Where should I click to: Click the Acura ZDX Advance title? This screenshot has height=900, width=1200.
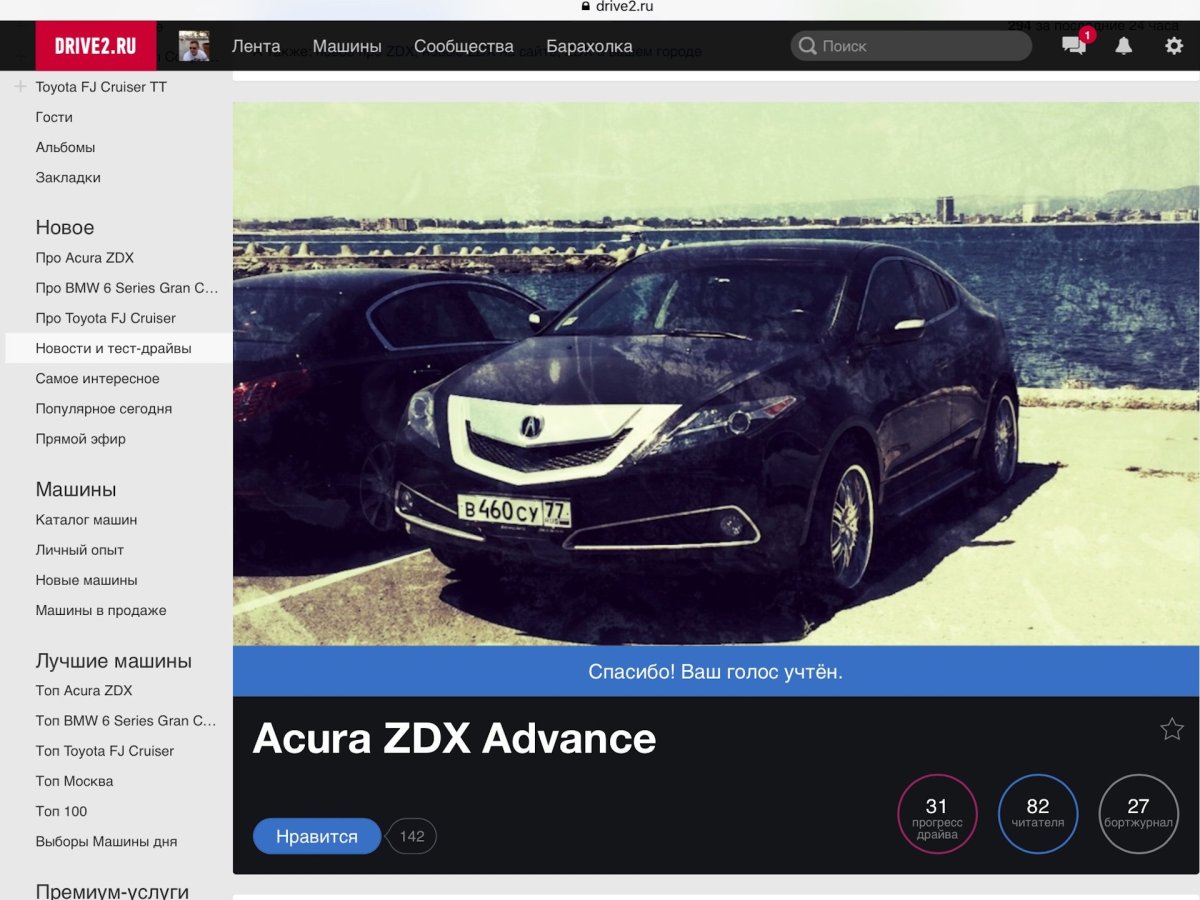click(x=454, y=738)
